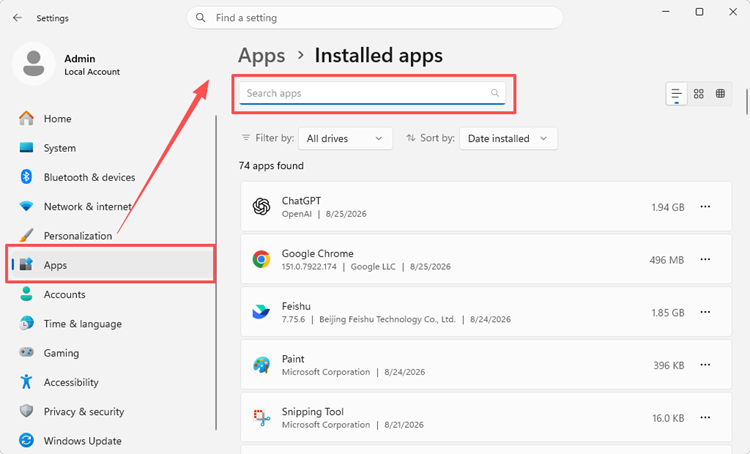Open more options for Snipping Tool
Viewport: 750px width, 454px height.
point(705,417)
